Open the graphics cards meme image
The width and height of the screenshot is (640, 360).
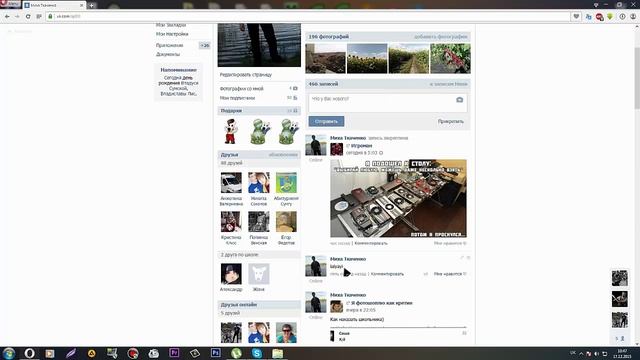(x=398, y=198)
